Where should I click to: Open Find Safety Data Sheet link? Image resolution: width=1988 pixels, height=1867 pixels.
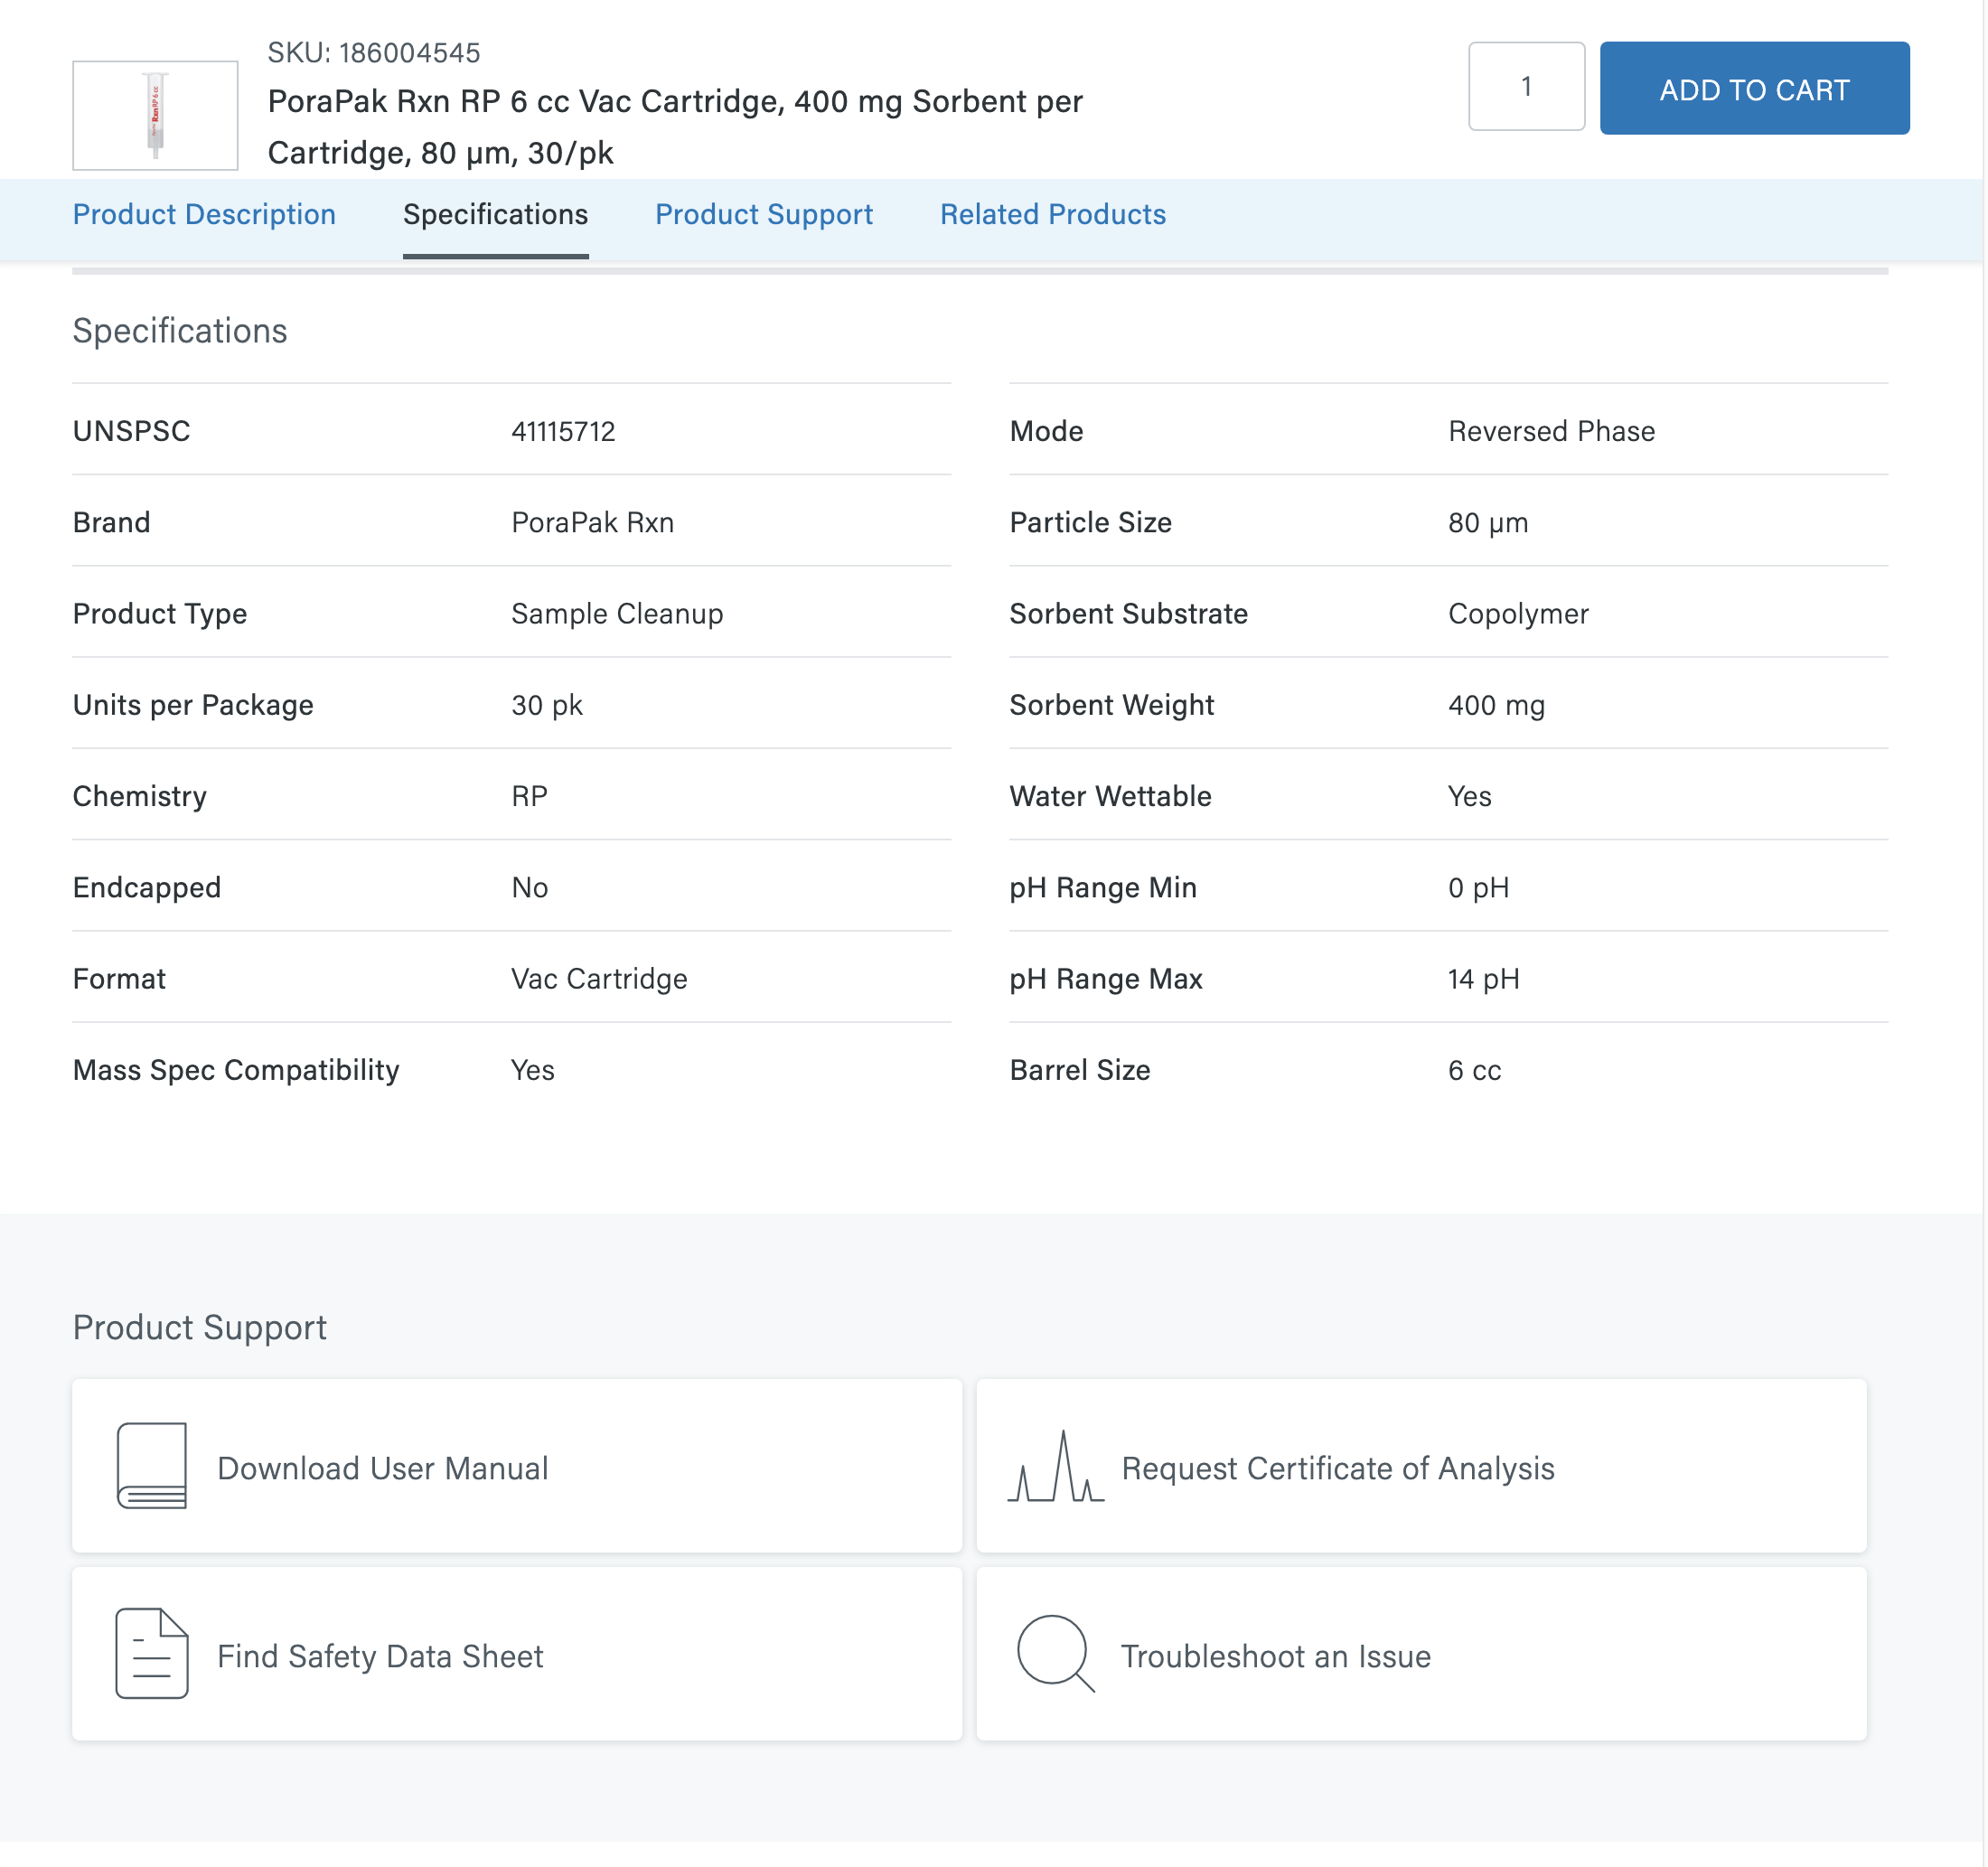(380, 1656)
